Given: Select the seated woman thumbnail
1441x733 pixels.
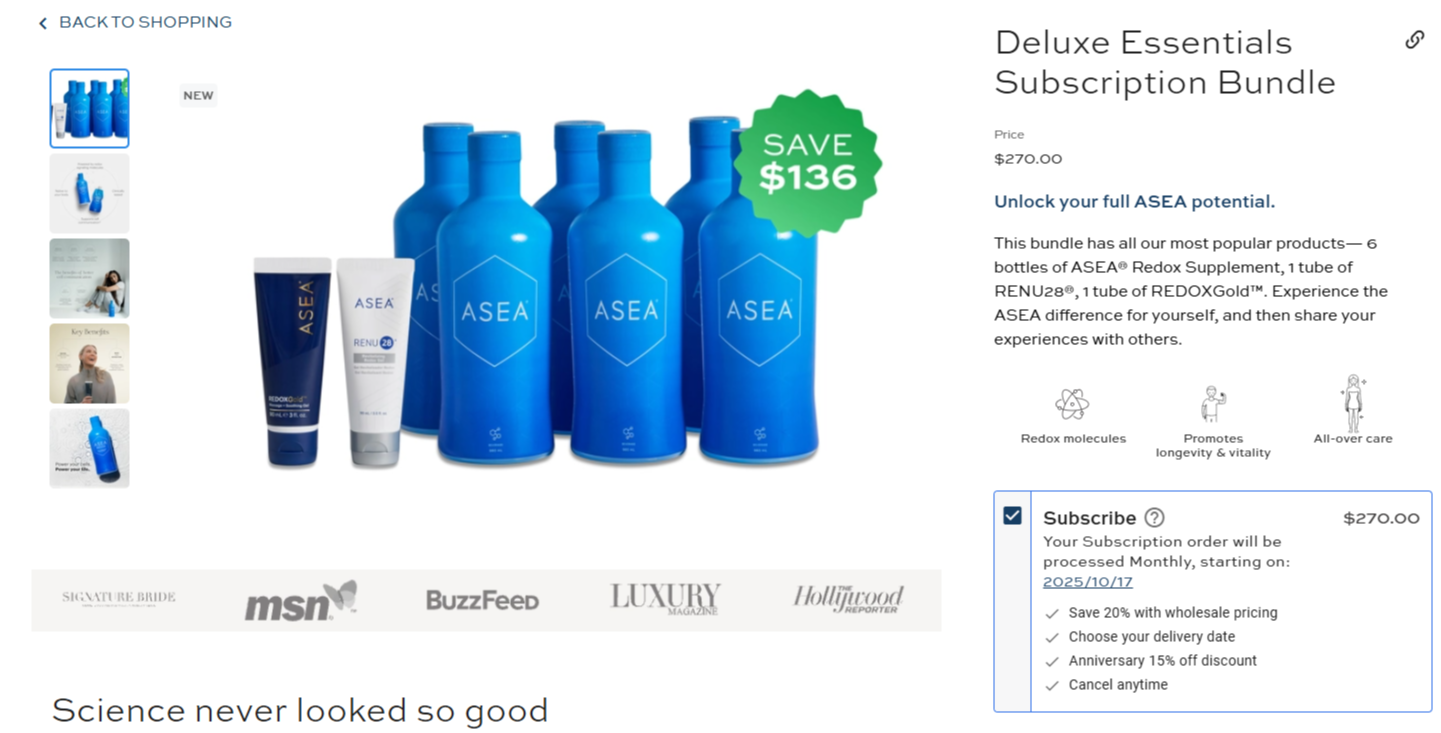Looking at the screenshot, I should (x=89, y=278).
